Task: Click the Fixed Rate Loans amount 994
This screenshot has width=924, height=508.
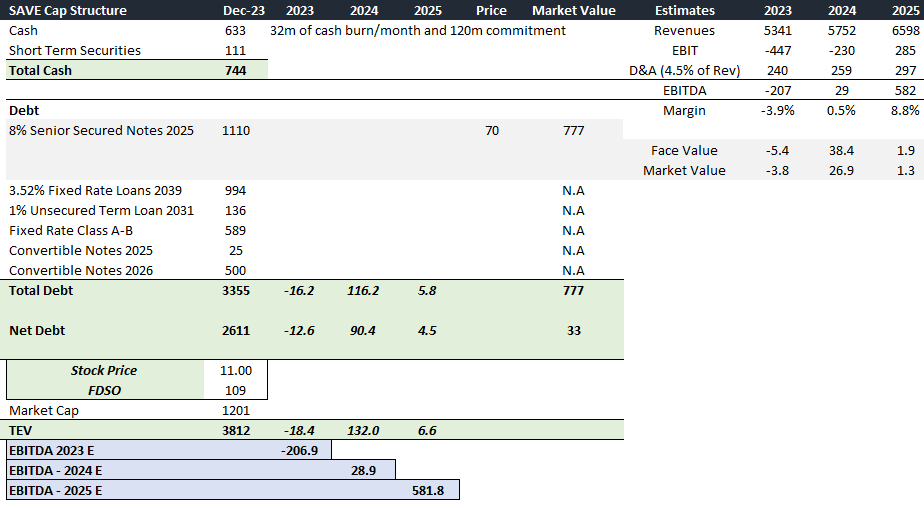Action: (x=235, y=191)
